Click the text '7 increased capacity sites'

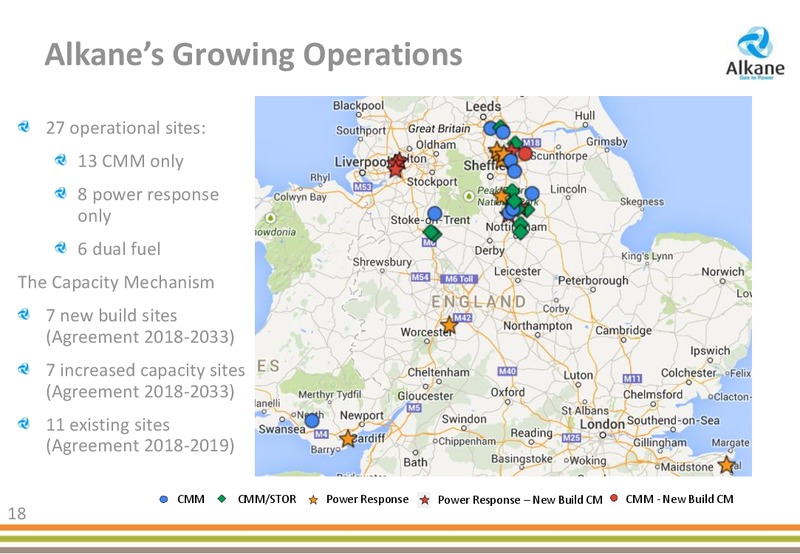click(145, 370)
